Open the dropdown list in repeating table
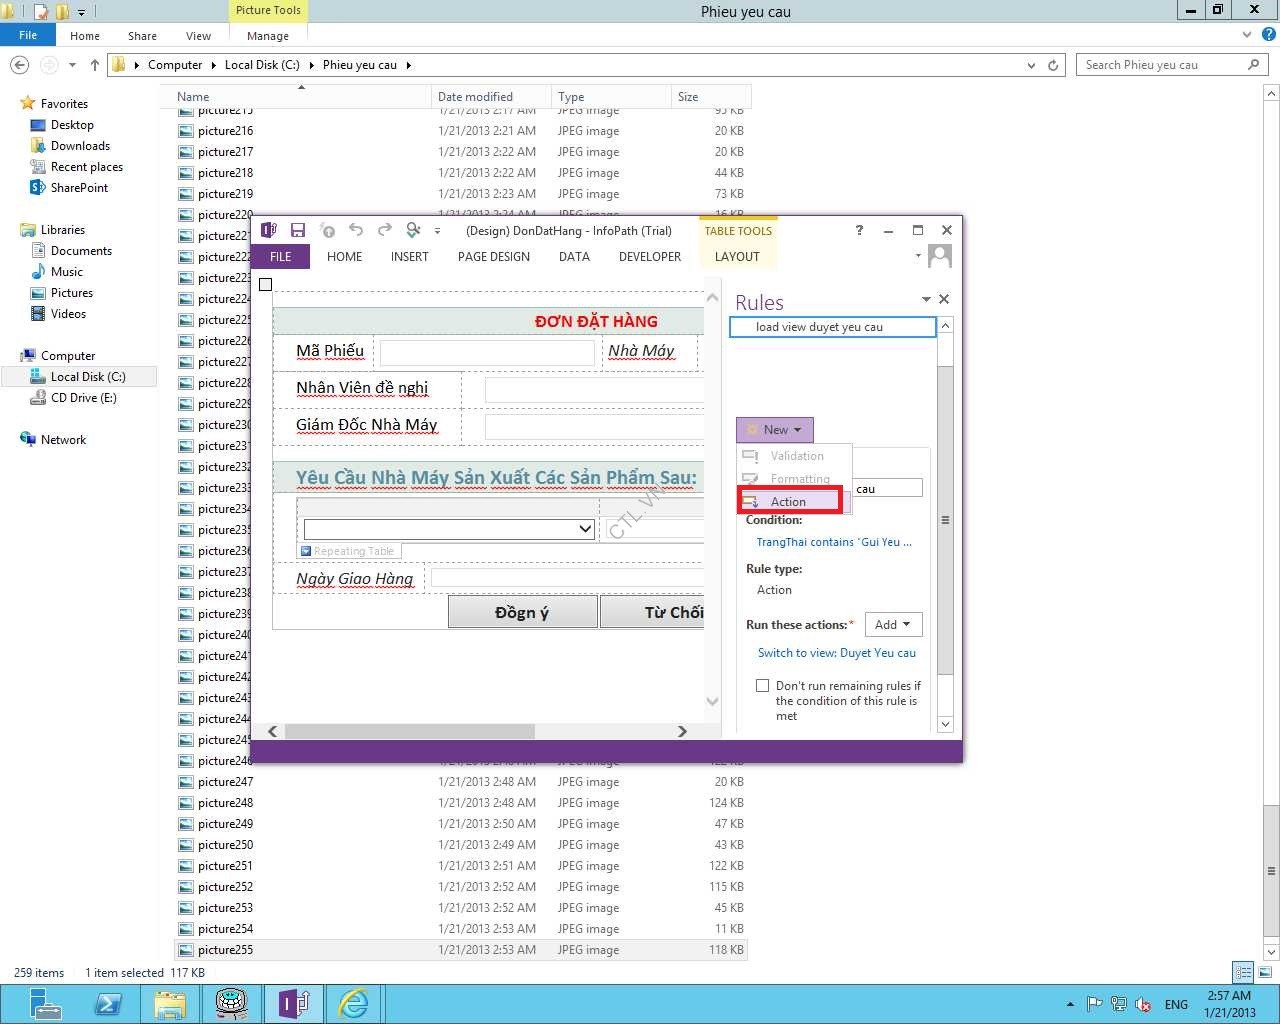The image size is (1280, 1024). 586,529
